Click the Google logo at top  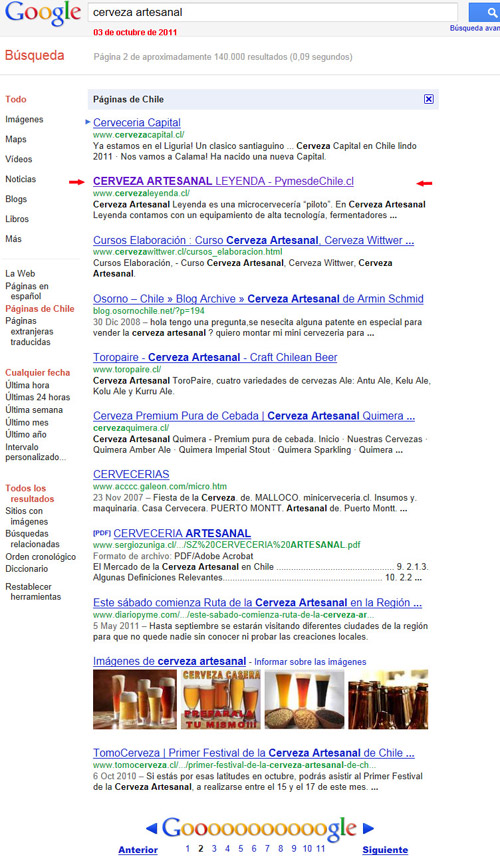43,13
